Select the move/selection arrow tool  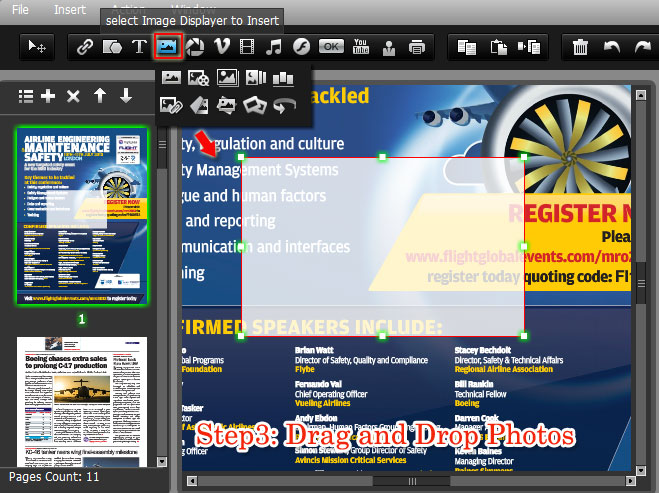pos(37,47)
